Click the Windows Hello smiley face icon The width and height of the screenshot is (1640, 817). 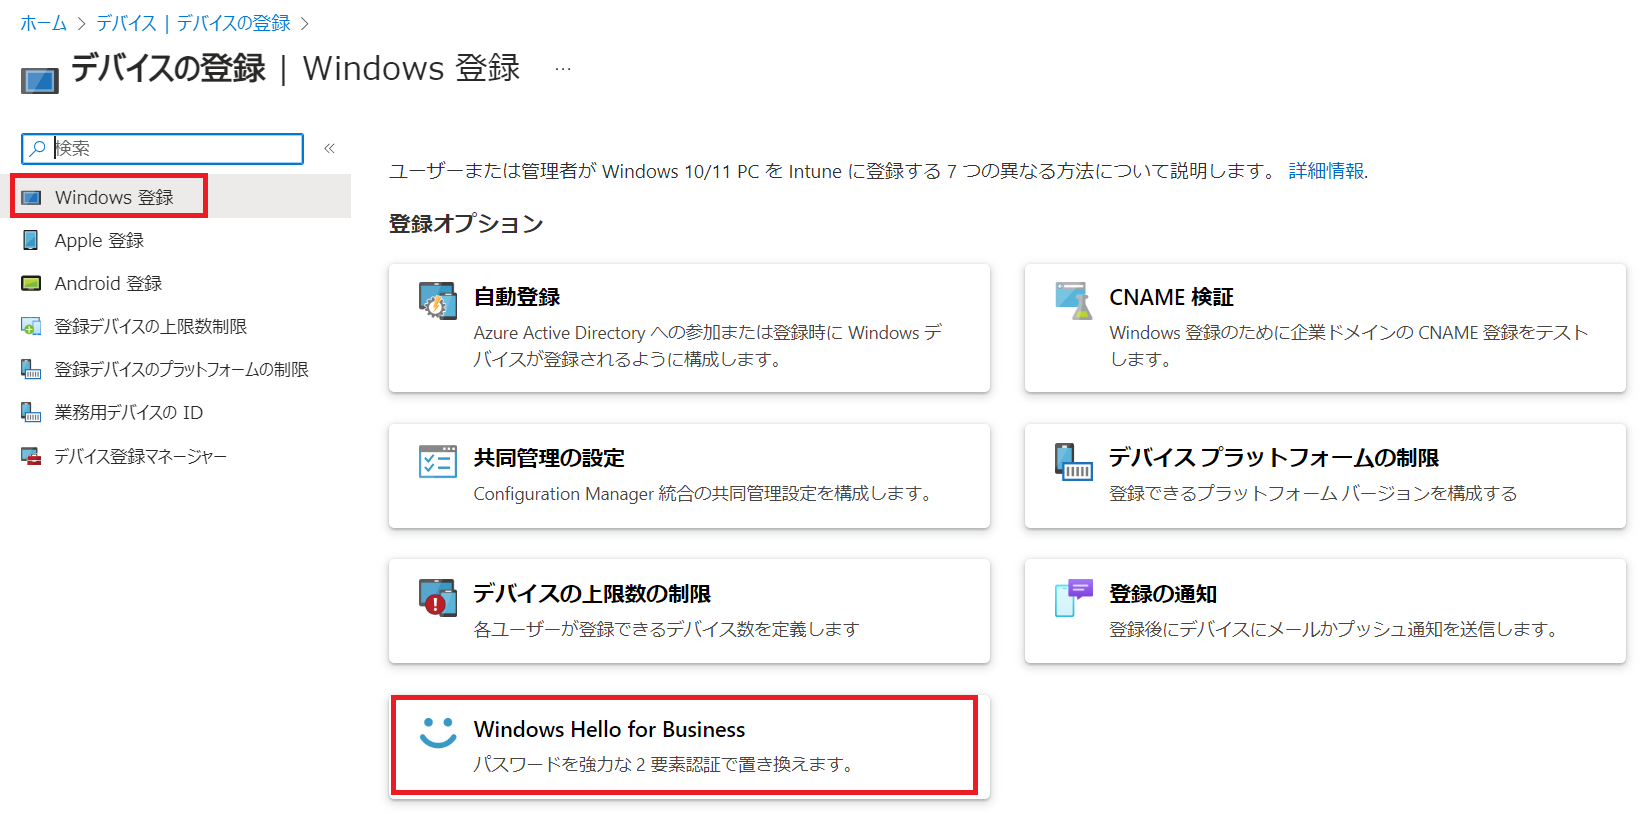438,733
